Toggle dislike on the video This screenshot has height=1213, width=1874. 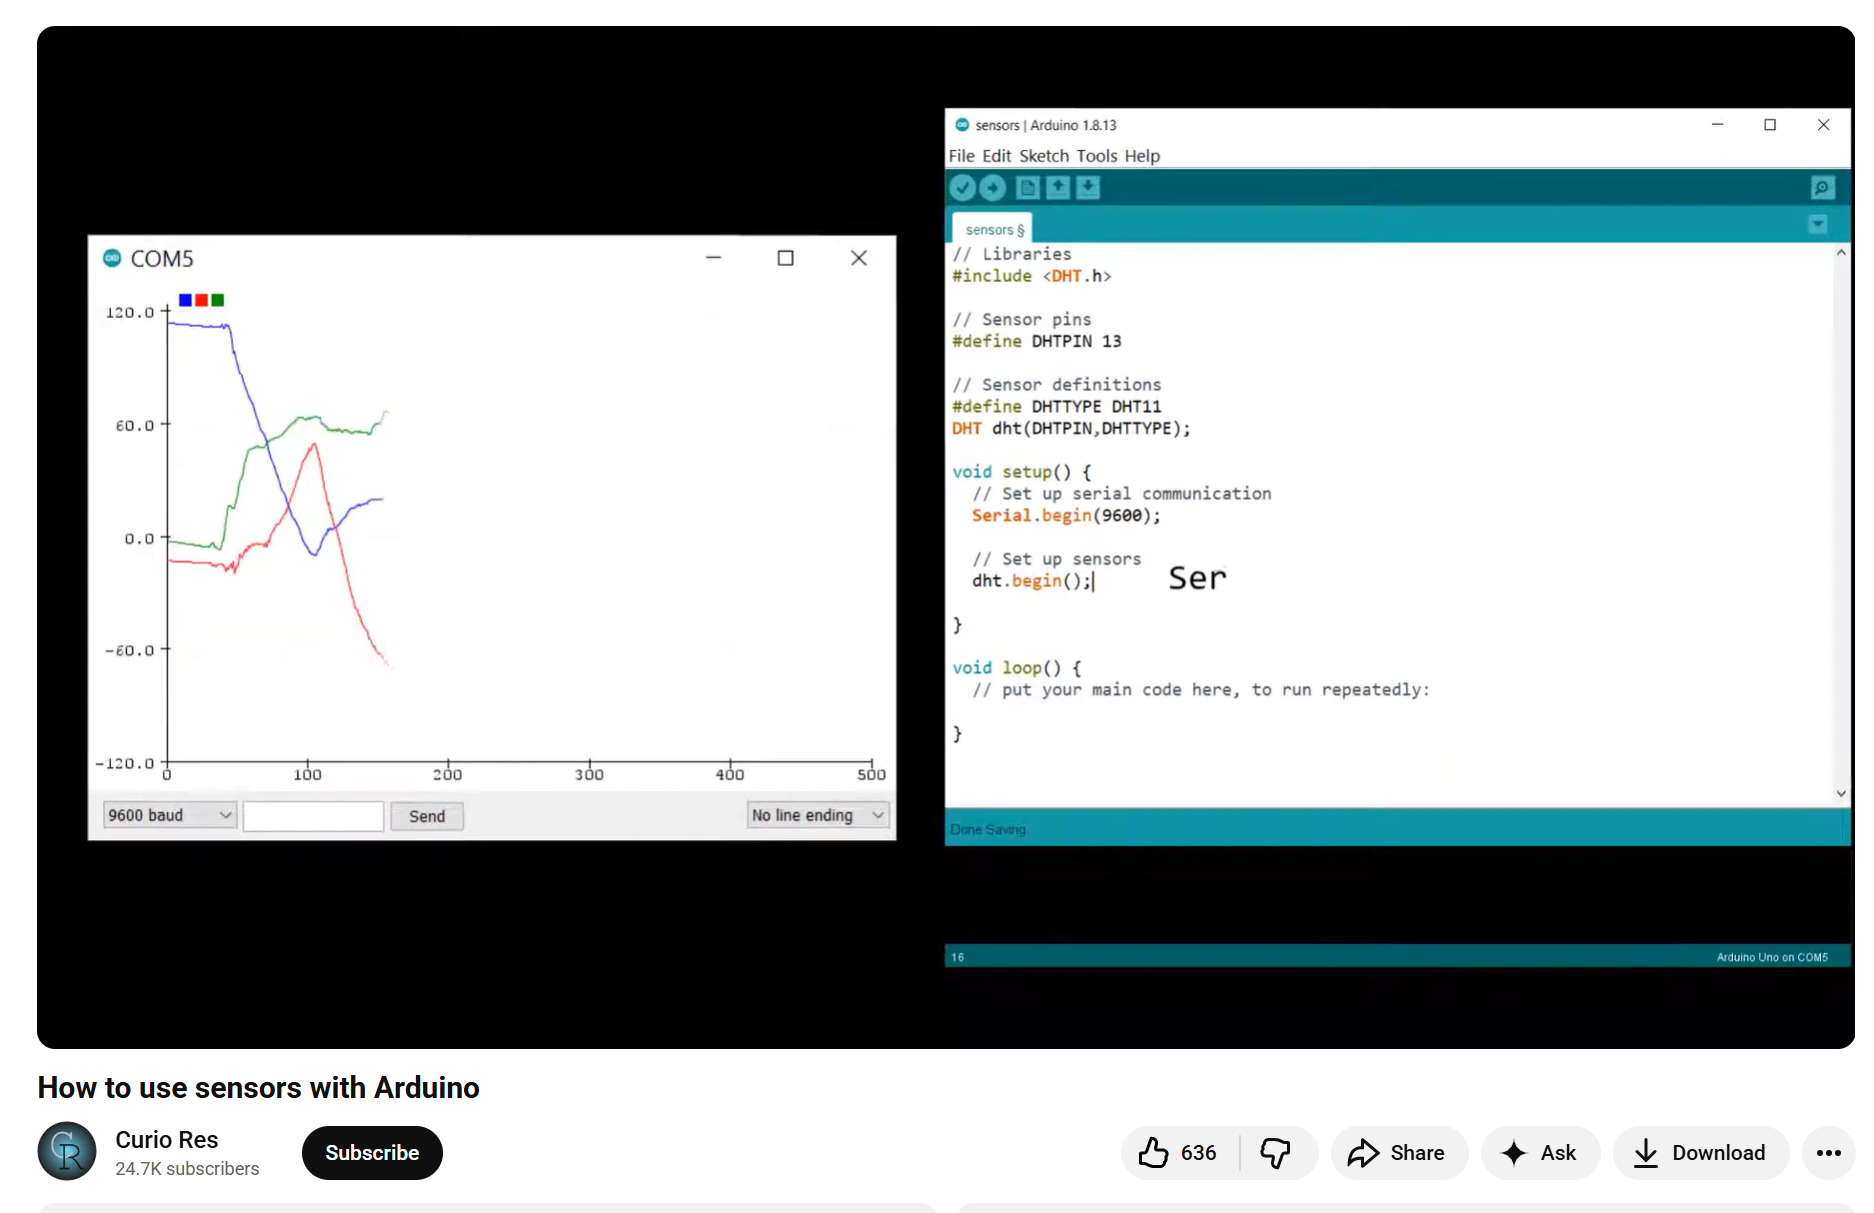(x=1277, y=1152)
